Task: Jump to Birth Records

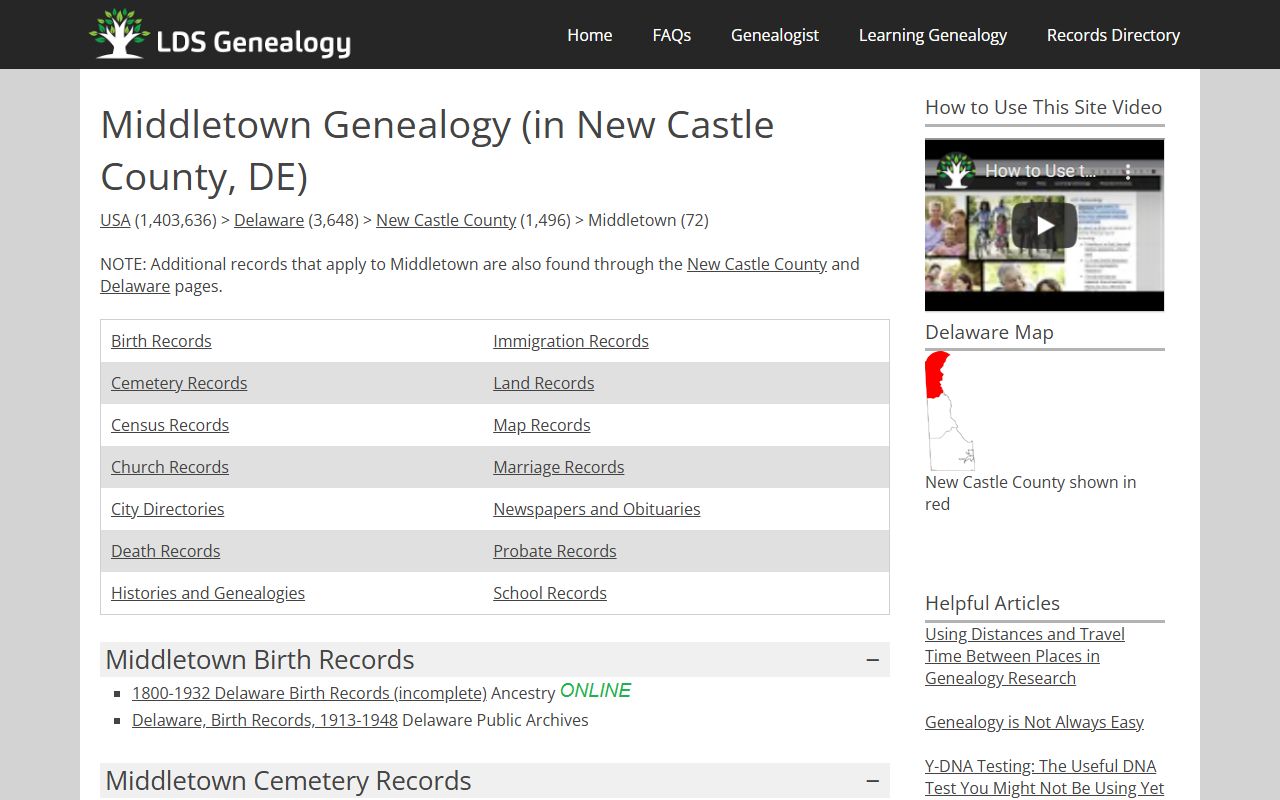Action: coord(161,341)
